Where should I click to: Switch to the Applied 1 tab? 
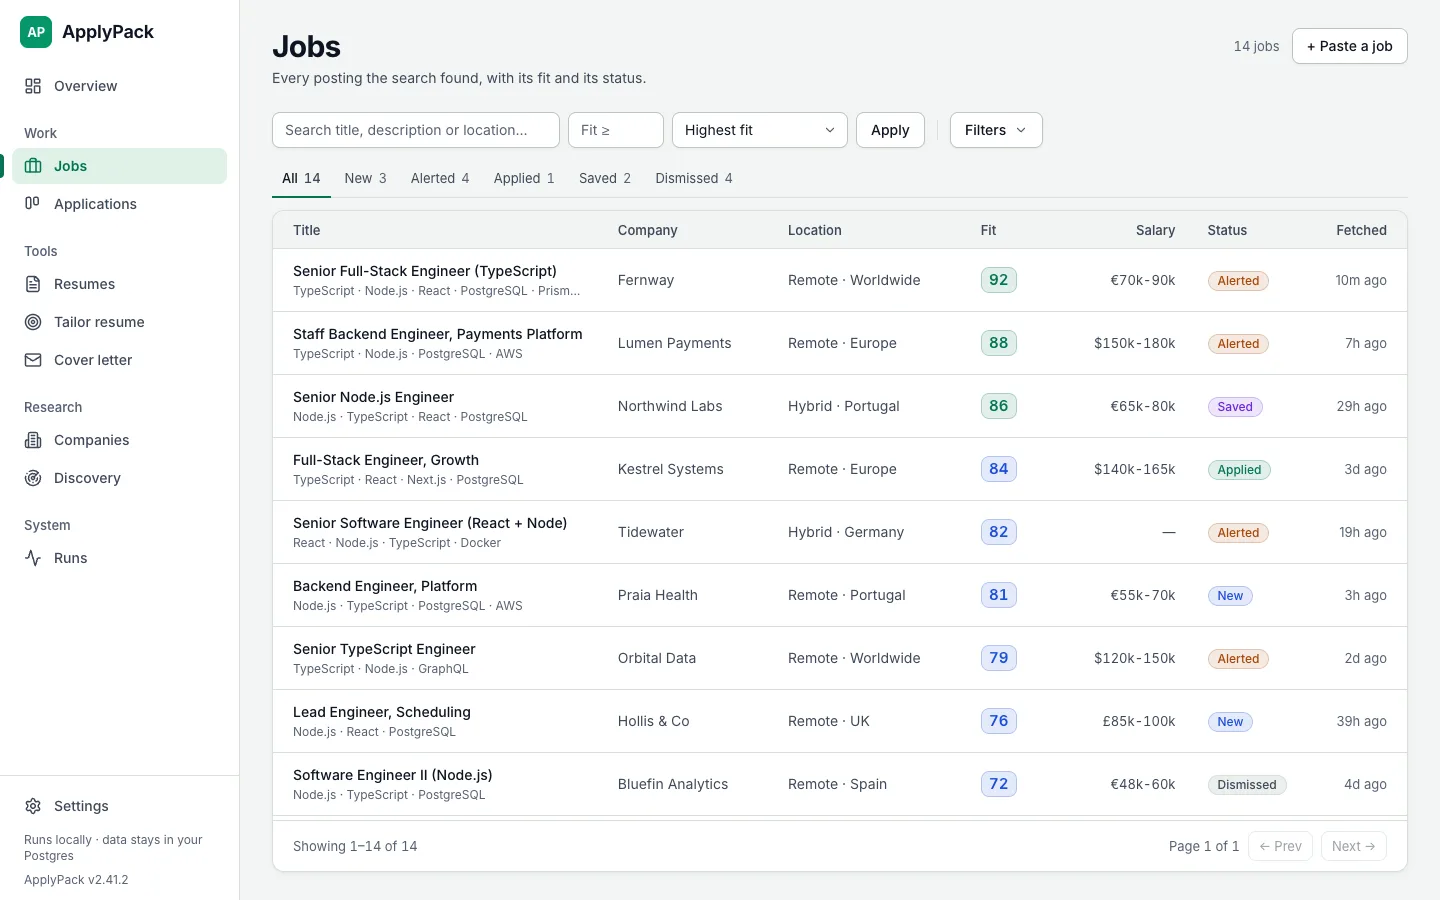click(x=524, y=178)
